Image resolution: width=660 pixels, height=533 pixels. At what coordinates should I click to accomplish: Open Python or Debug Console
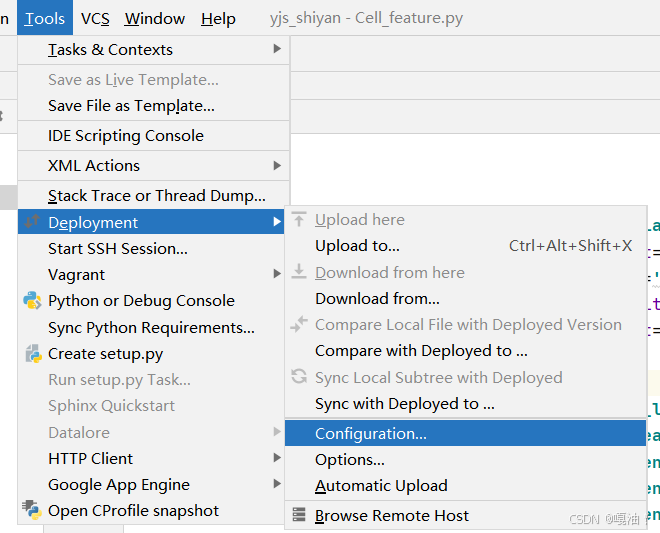(151, 301)
